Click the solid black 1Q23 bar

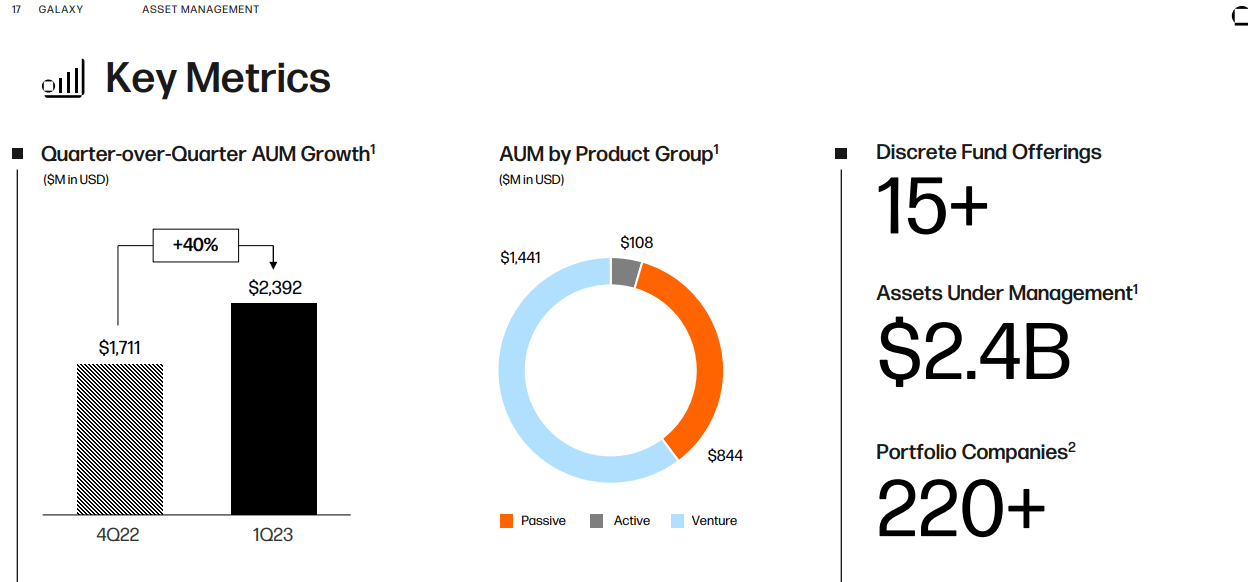[x=274, y=408]
